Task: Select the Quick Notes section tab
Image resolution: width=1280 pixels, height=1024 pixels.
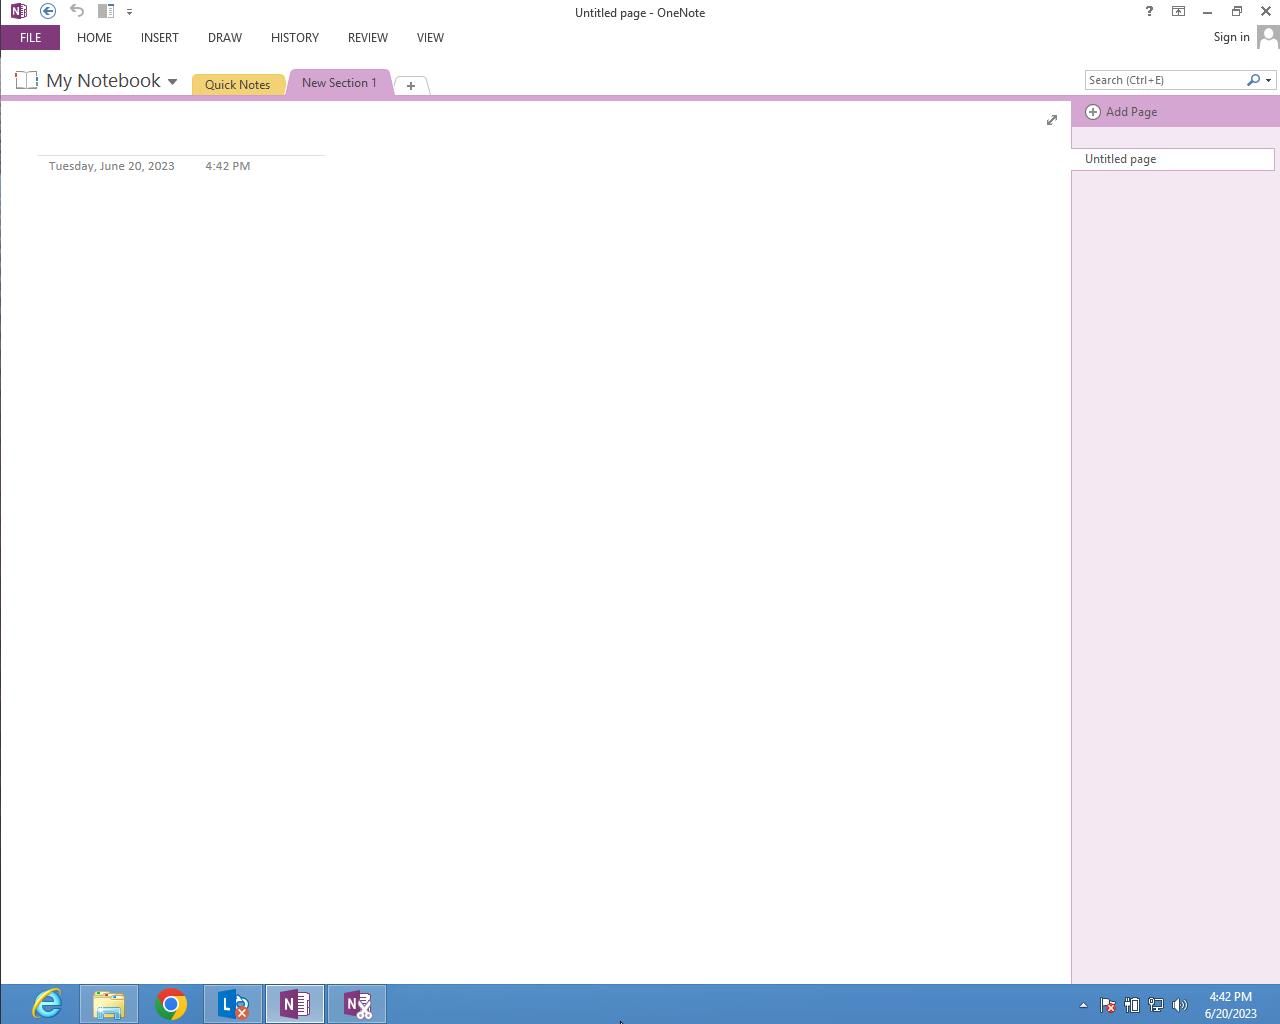Action: coord(237,85)
